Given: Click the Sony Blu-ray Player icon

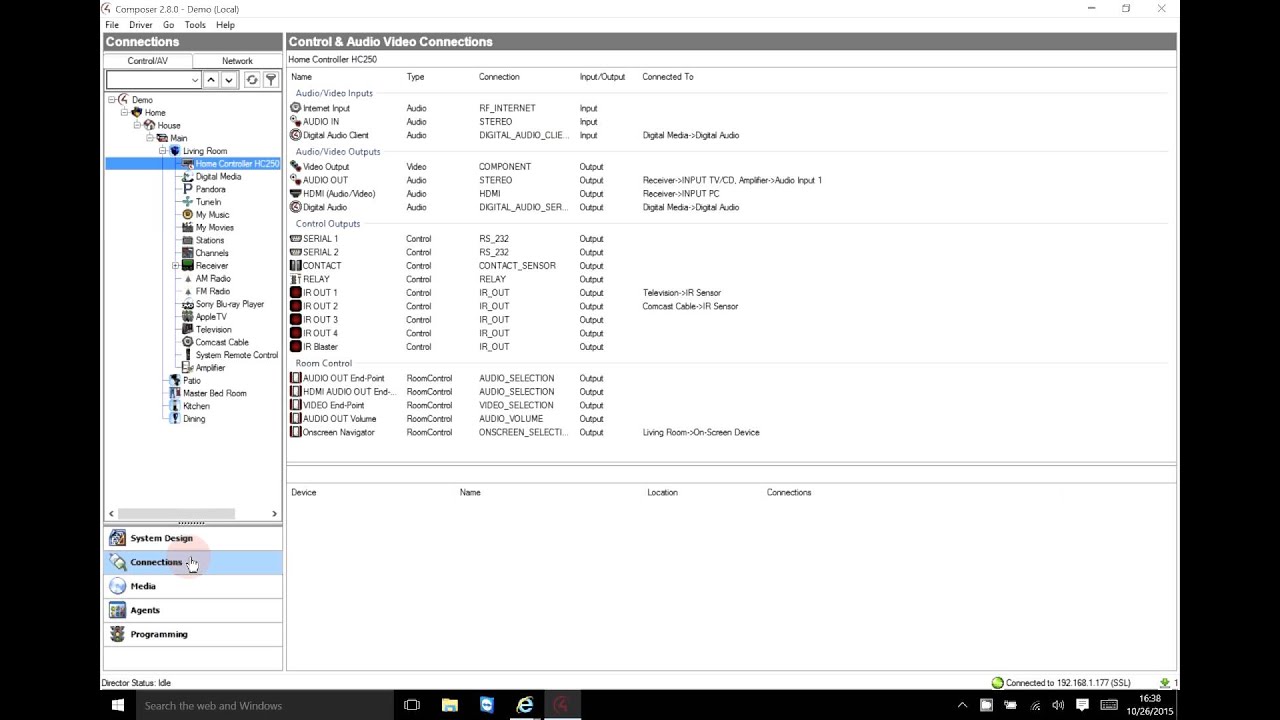Looking at the screenshot, I should coord(187,304).
